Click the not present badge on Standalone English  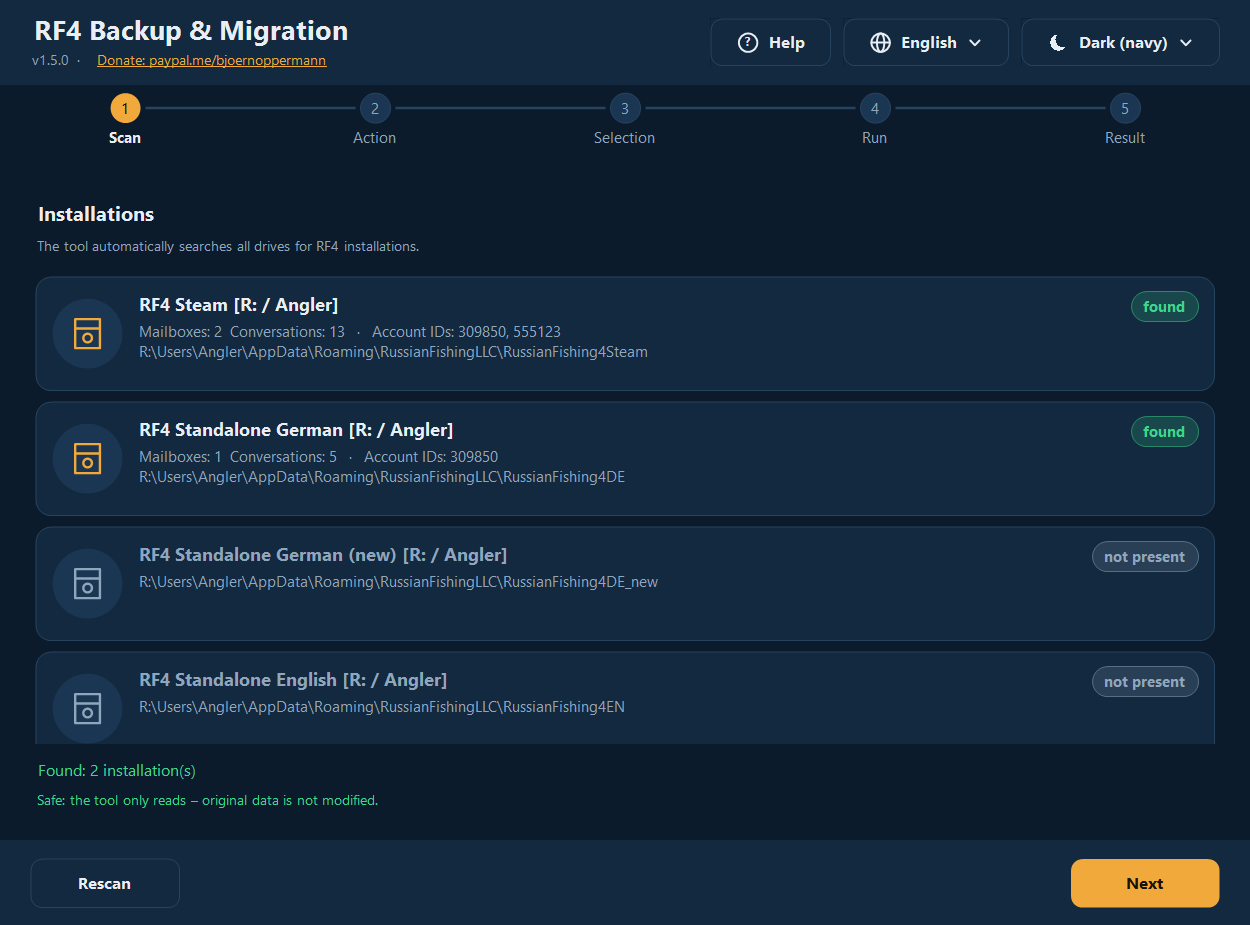(x=1145, y=682)
